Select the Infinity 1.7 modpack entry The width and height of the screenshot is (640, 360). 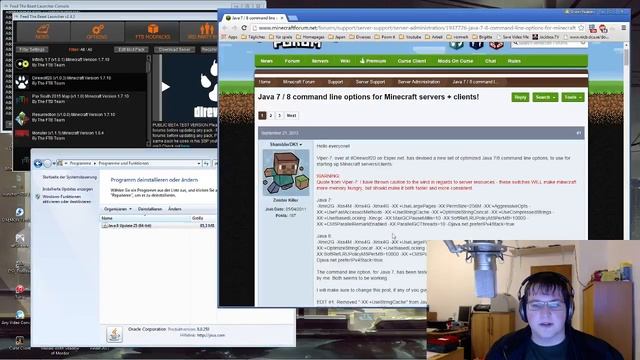pyautogui.click(x=81, y=62)
